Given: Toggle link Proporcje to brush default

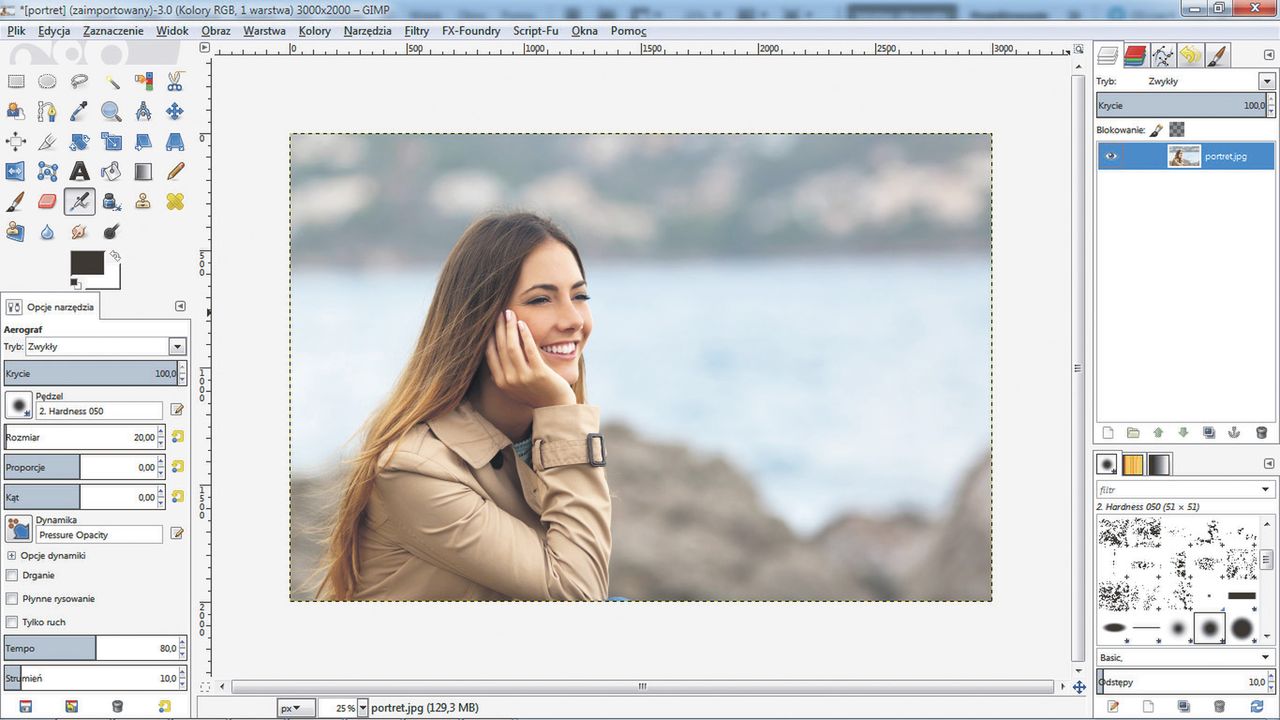Looking at the screenshot, I should [177, 466].
